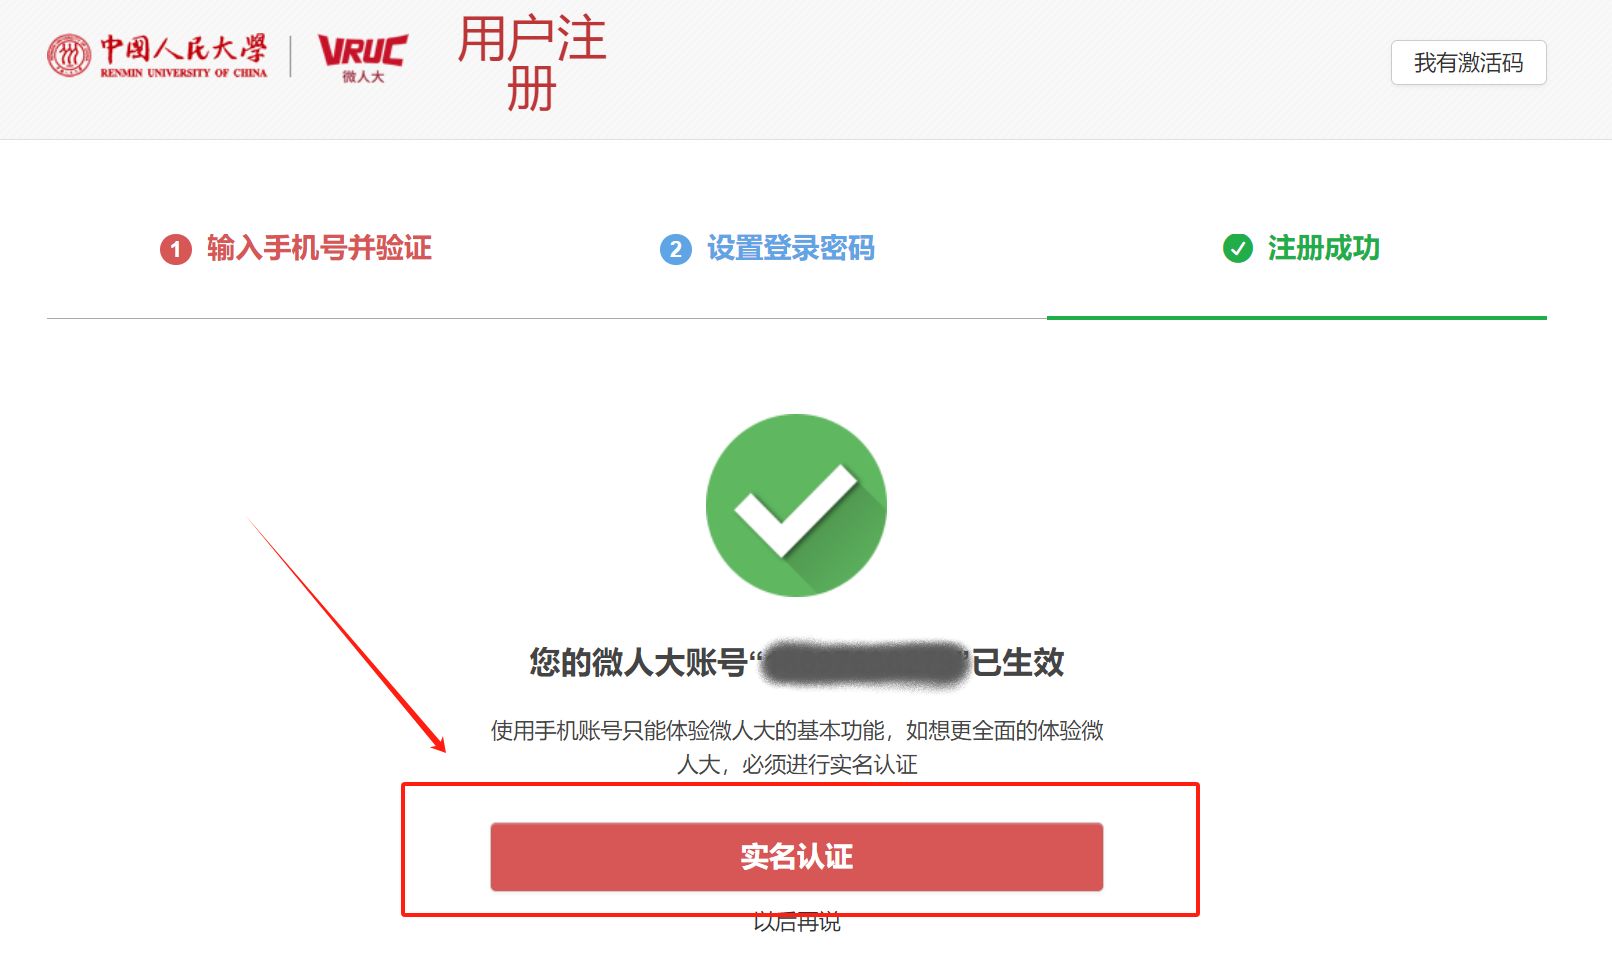1612x969 pixels.
Task: Click the green underline below 注册成功
Action: click(x=1297, y=318)
